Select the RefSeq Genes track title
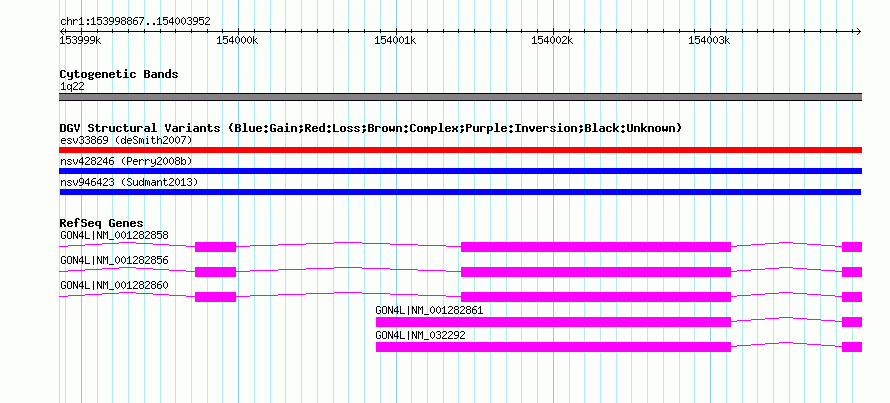Image resolution: width=890 pixels, height=403 pixels. (x=102, y=223)
